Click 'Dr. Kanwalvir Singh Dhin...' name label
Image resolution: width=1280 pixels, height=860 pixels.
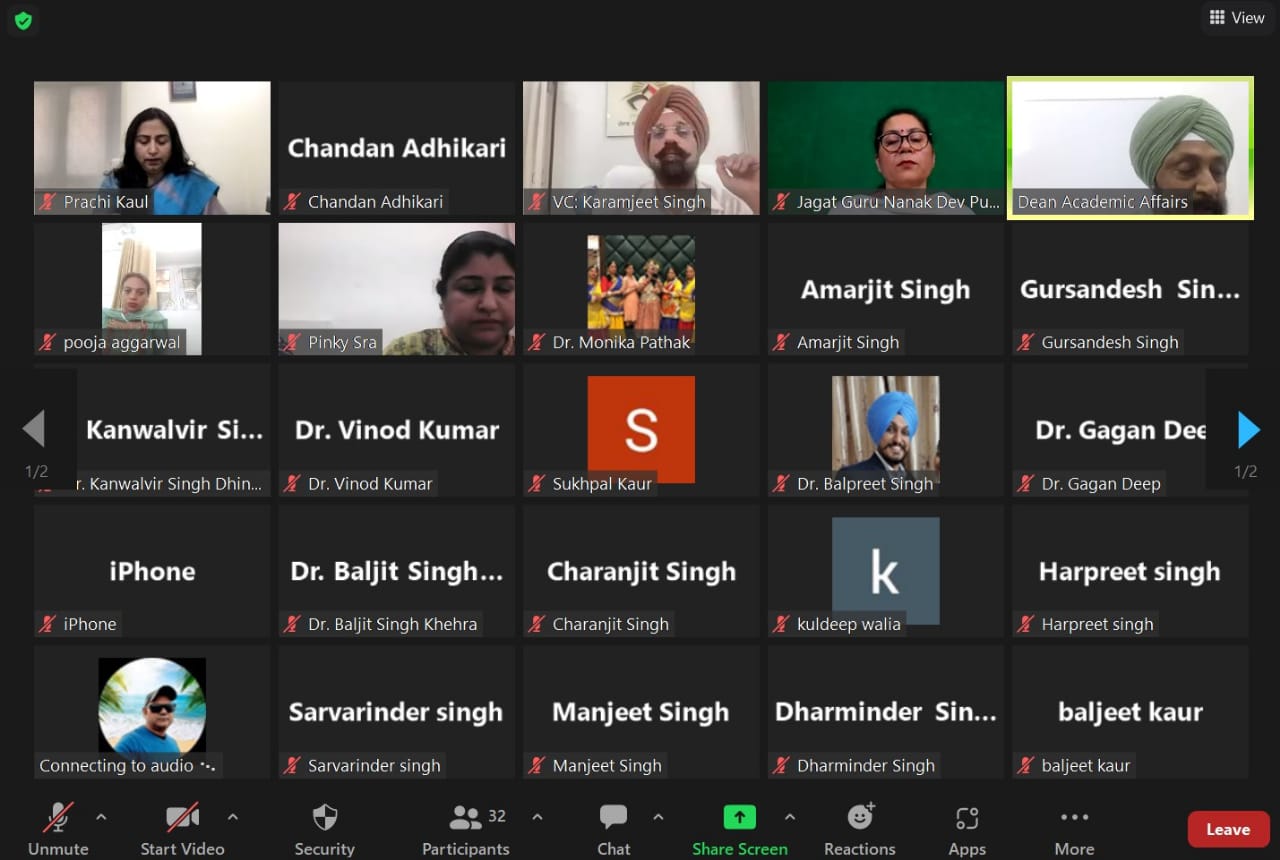coord(168,484)
